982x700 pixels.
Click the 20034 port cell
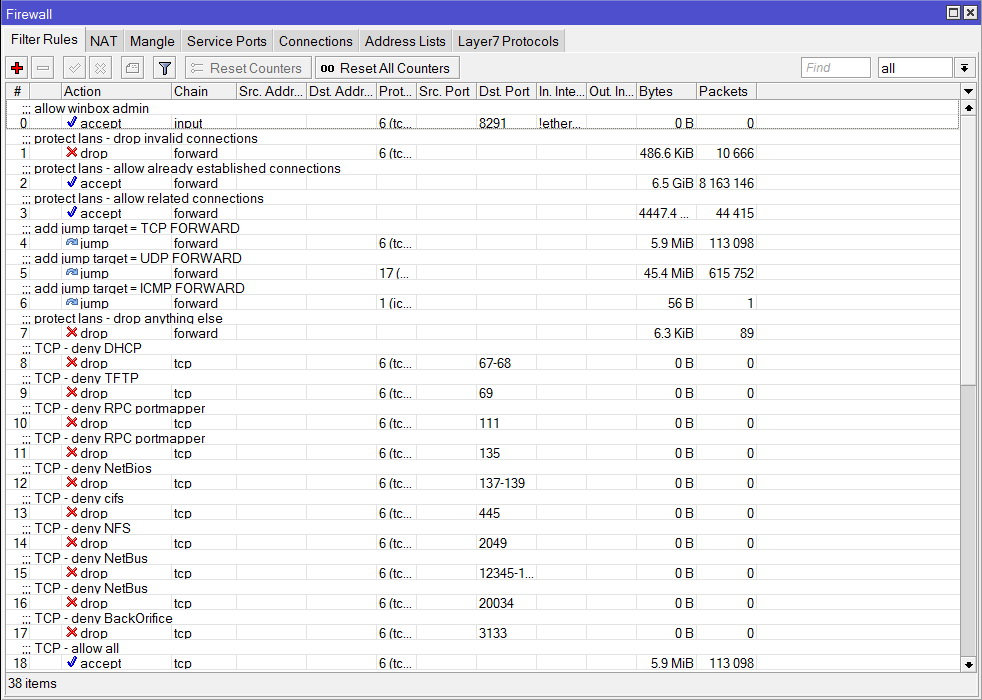click(x=506, y=604)
